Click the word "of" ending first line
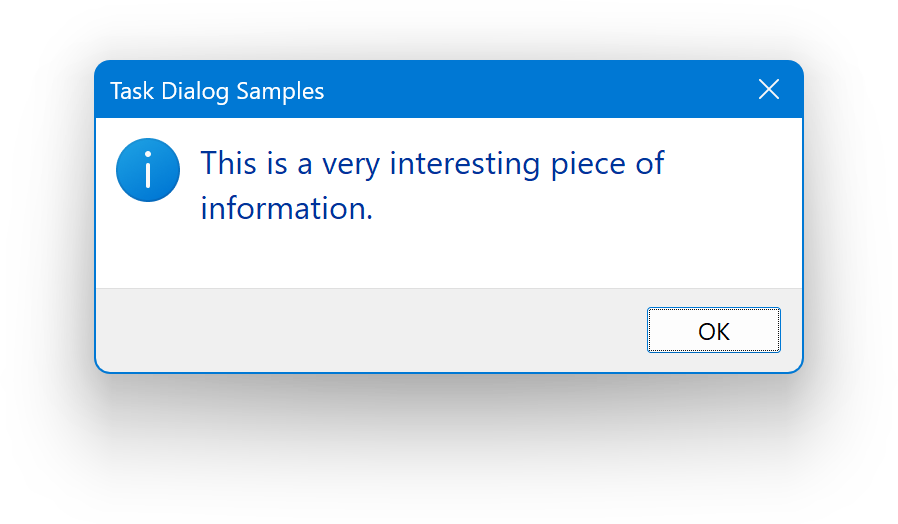This screenshot has width=898, height=524. 650,163
